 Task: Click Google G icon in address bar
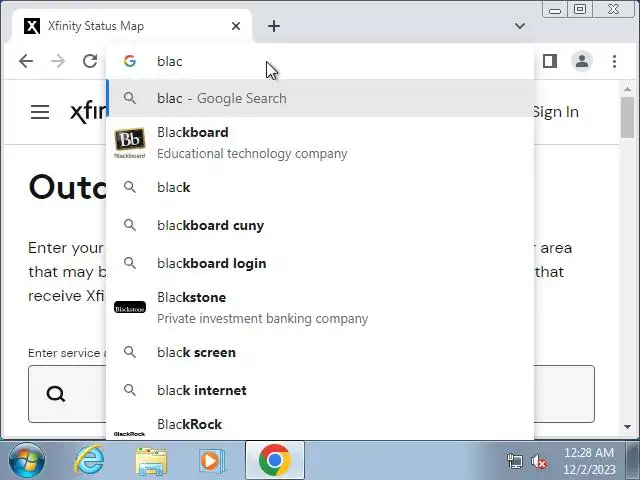click(x=130, y=61)
